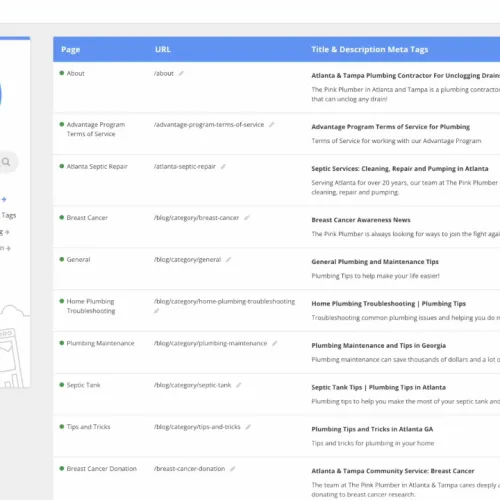Edit the home-plumbing-troubleshooting URL pencil
The height and width of the screenshot is (500, 500).
click(x=156, y=311)
